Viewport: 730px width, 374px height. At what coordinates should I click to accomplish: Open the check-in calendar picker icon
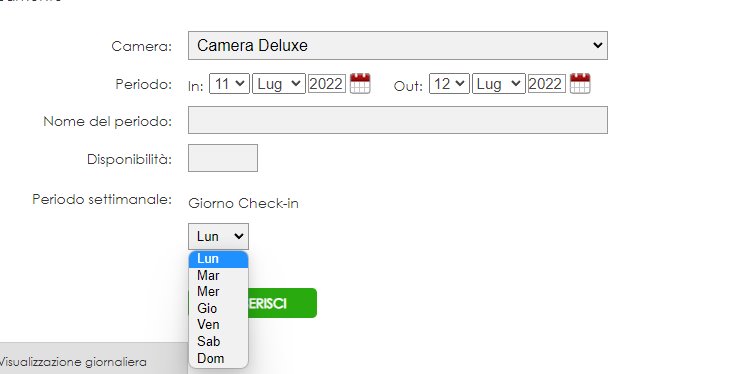click(x=360, y=83)
